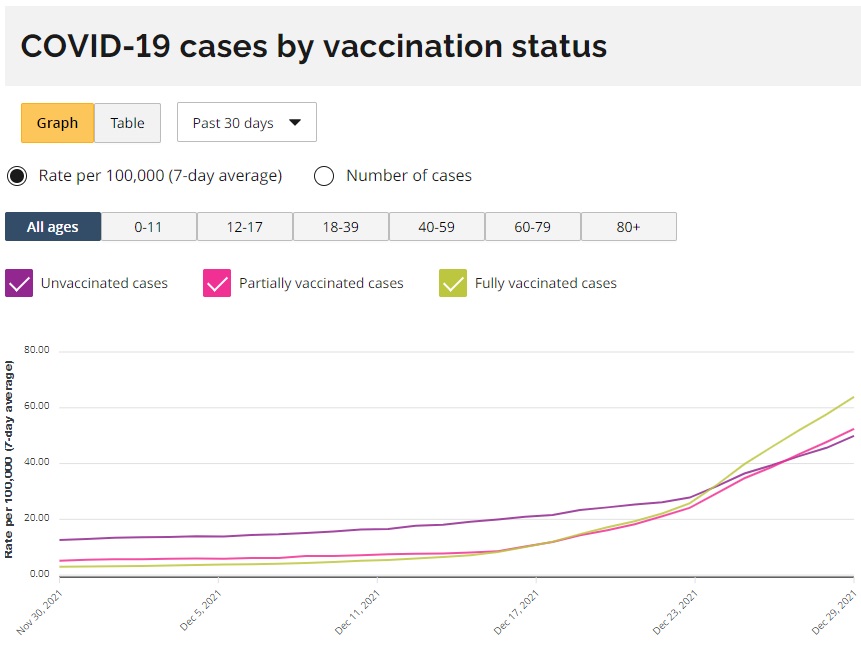Select the 12-17 age tab
The image size is (861, 649).
[244, 227]
